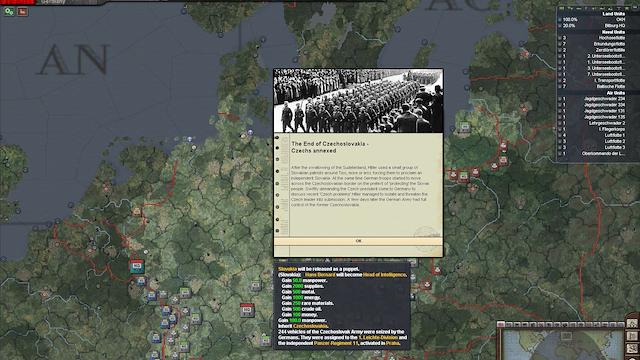Image resolution: width=640 pixels, height=360 pixels.
Task: Click the Land Units section header
Action: coord(613,14)
